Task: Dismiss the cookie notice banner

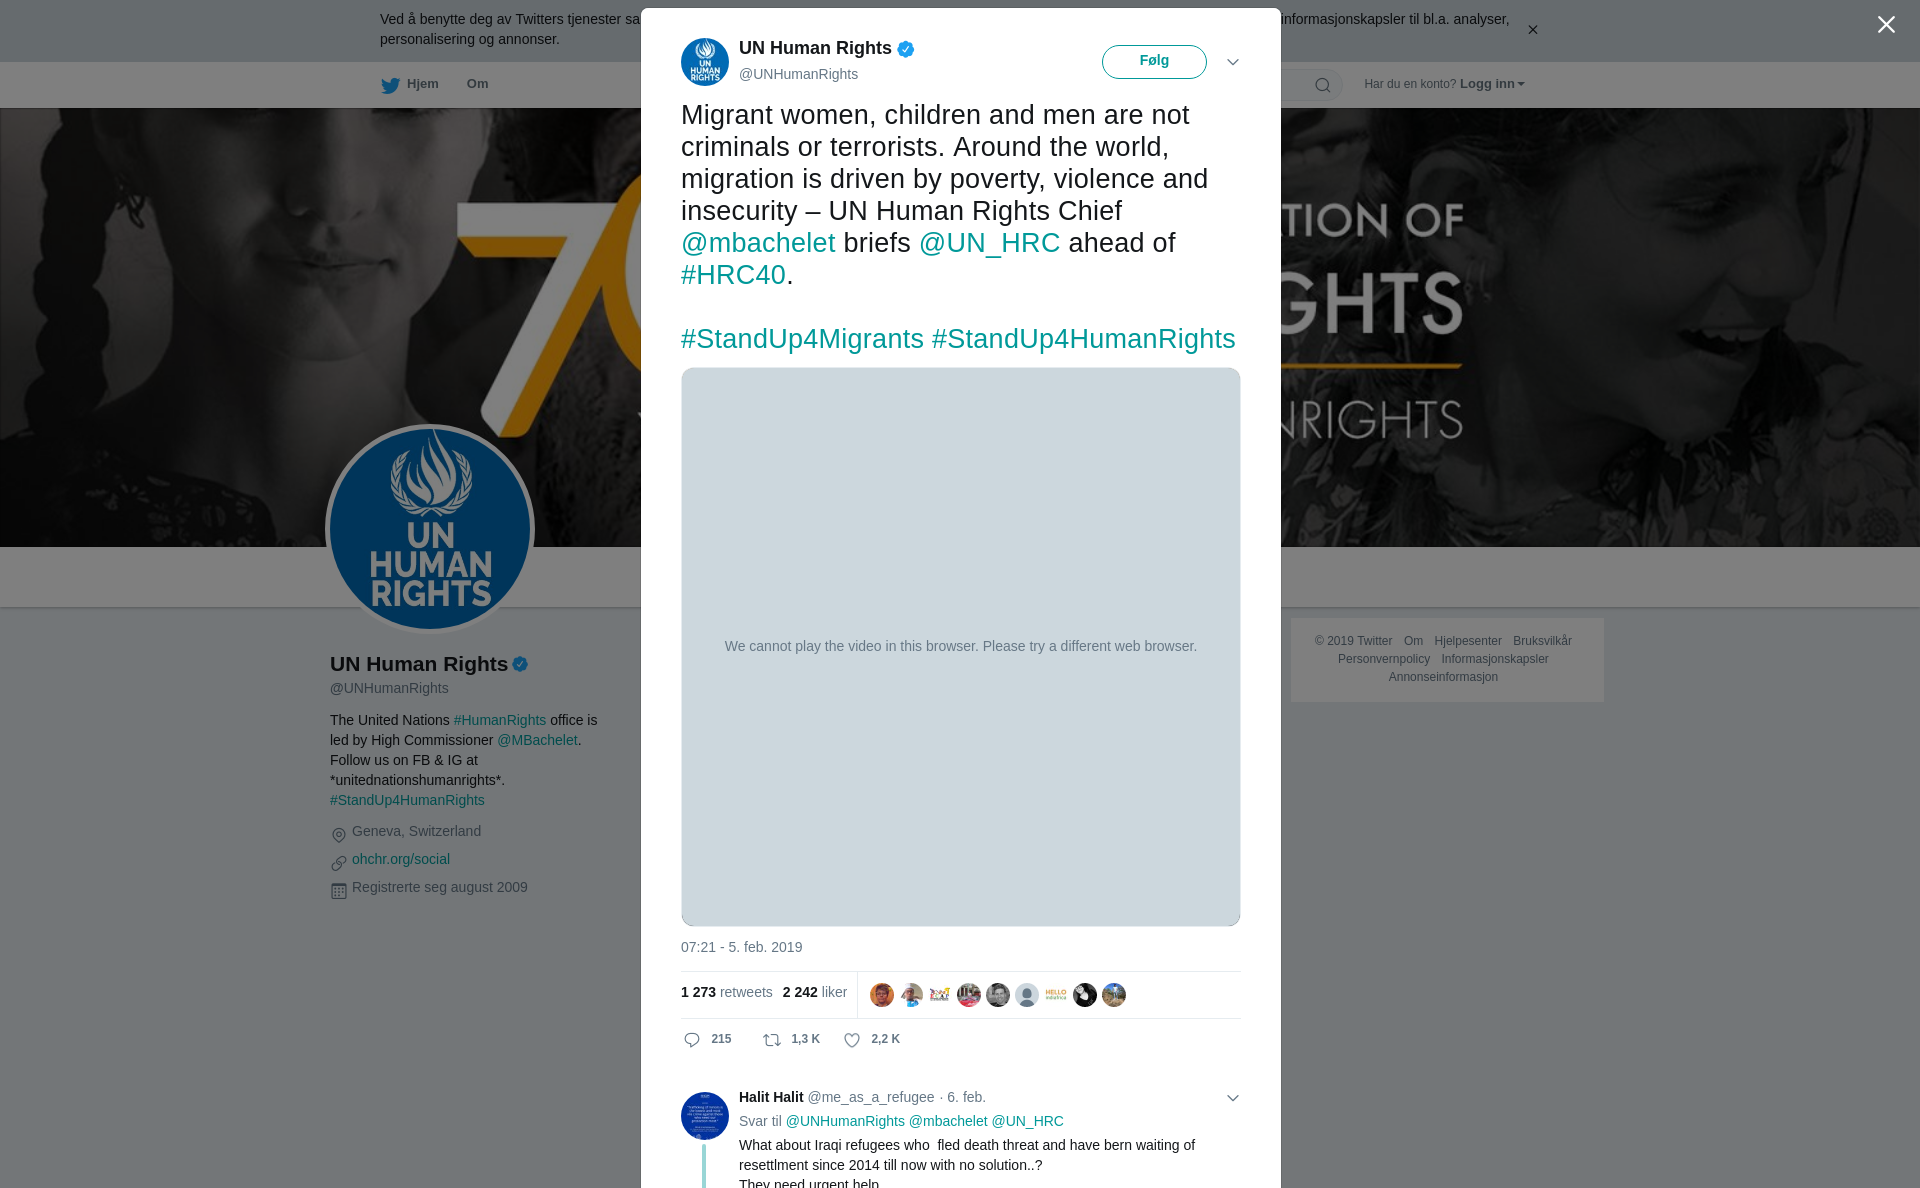Action: coord(1532,30)
